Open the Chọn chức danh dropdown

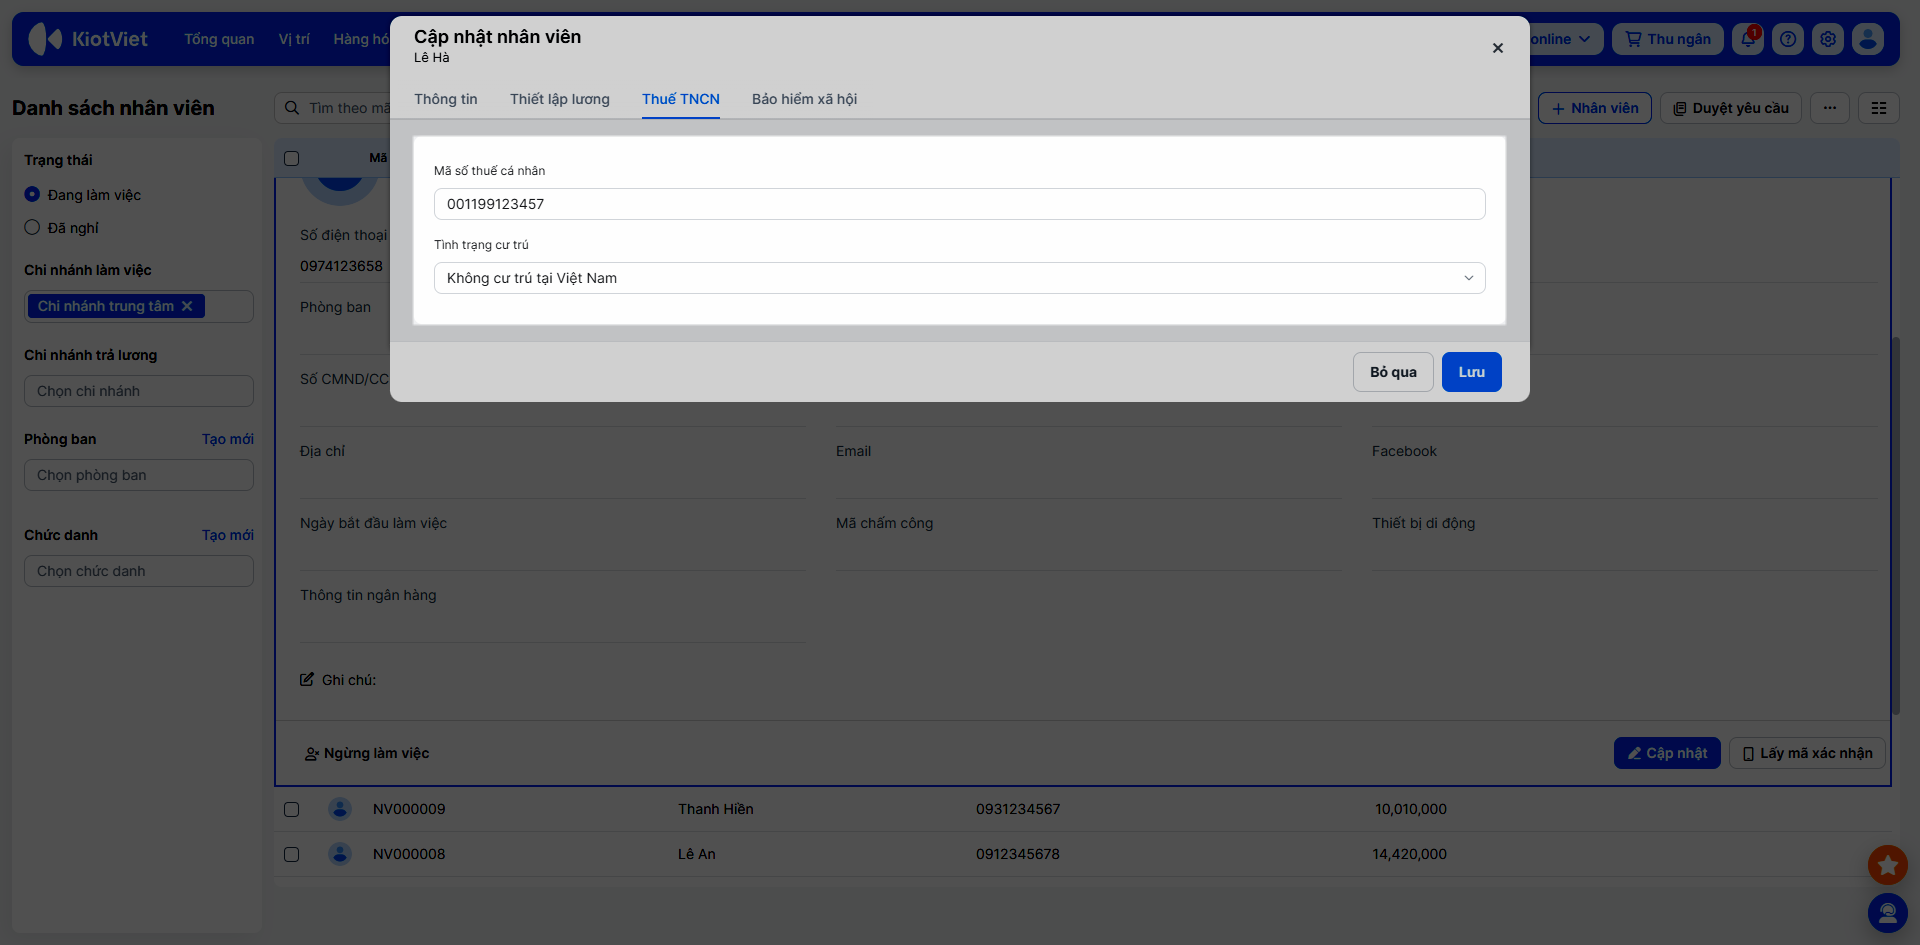[139, 571]
